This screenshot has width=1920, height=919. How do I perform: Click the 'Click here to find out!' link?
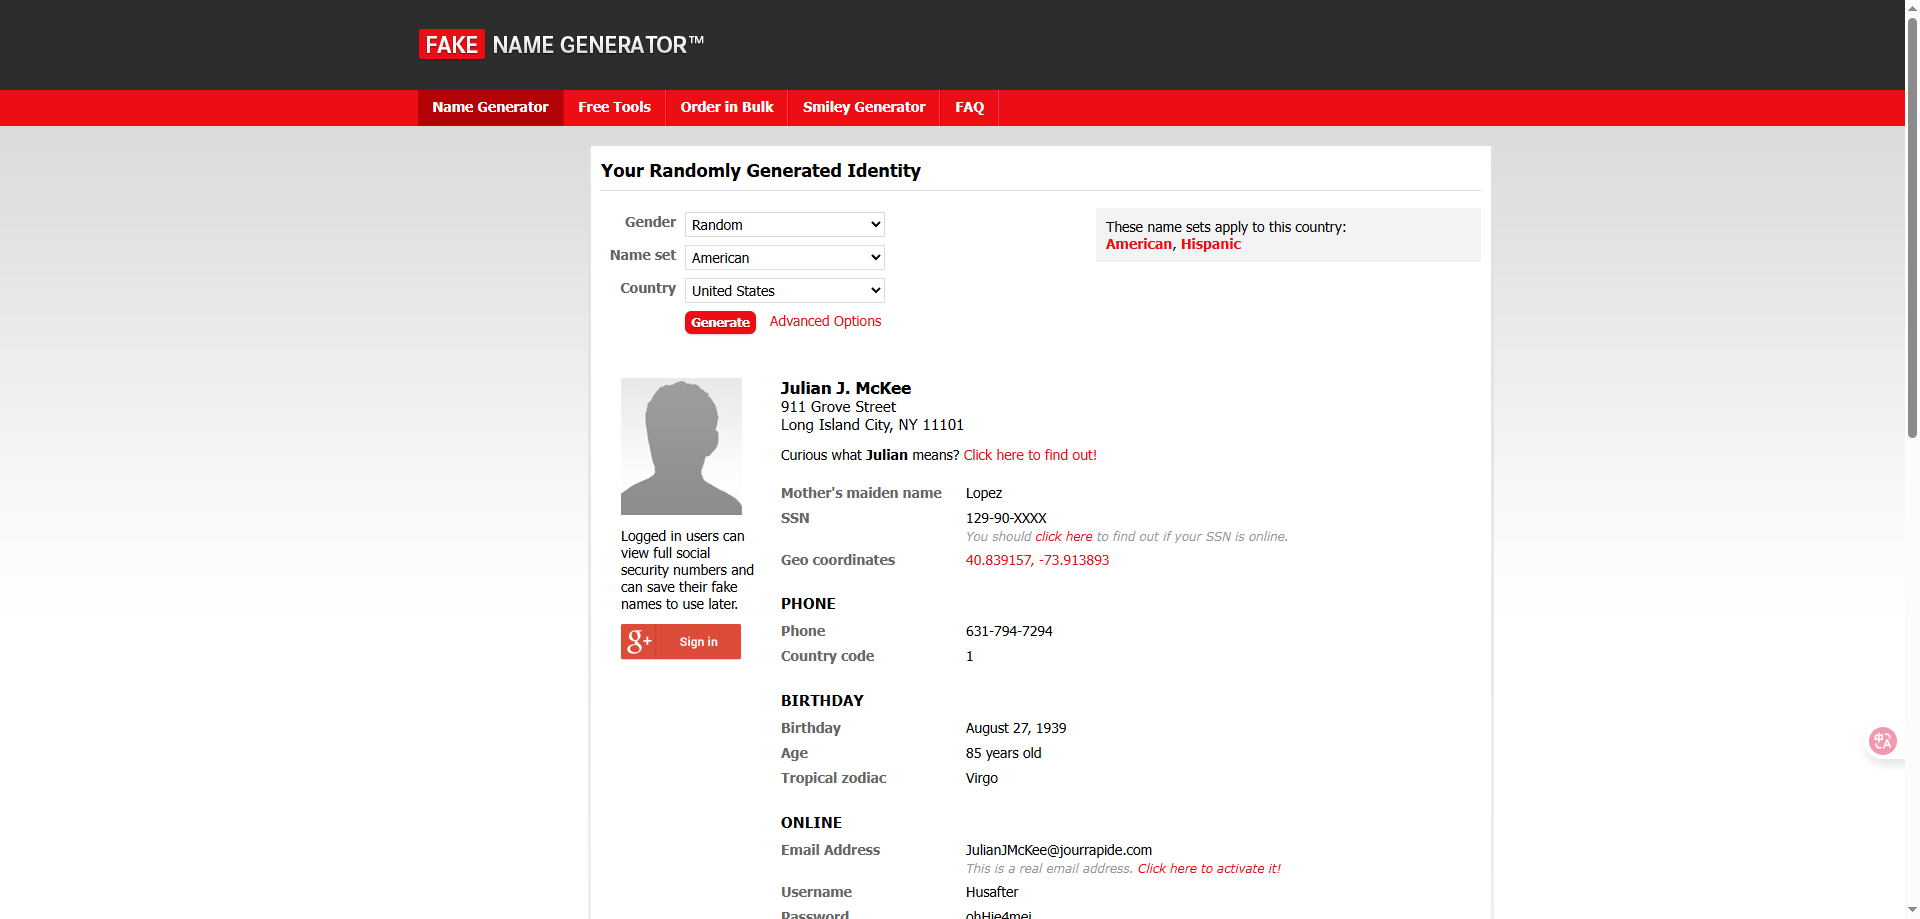point(1030,455)
